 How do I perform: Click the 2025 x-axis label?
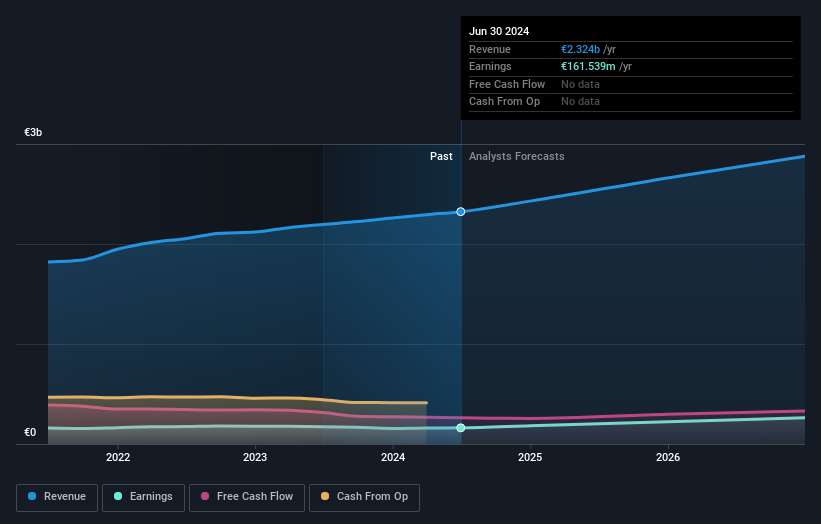pos(530,457)
